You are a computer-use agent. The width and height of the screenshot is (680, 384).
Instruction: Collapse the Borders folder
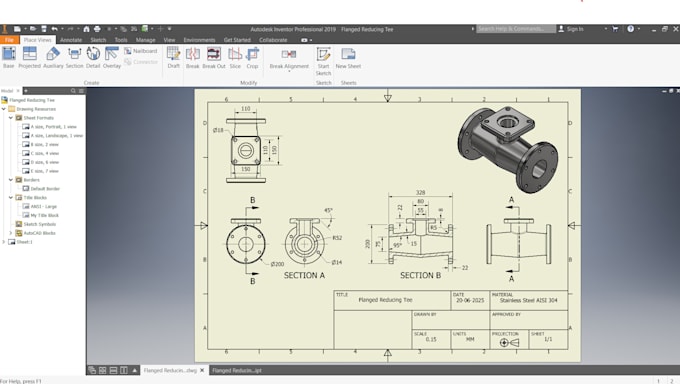(x=11, y=180)
